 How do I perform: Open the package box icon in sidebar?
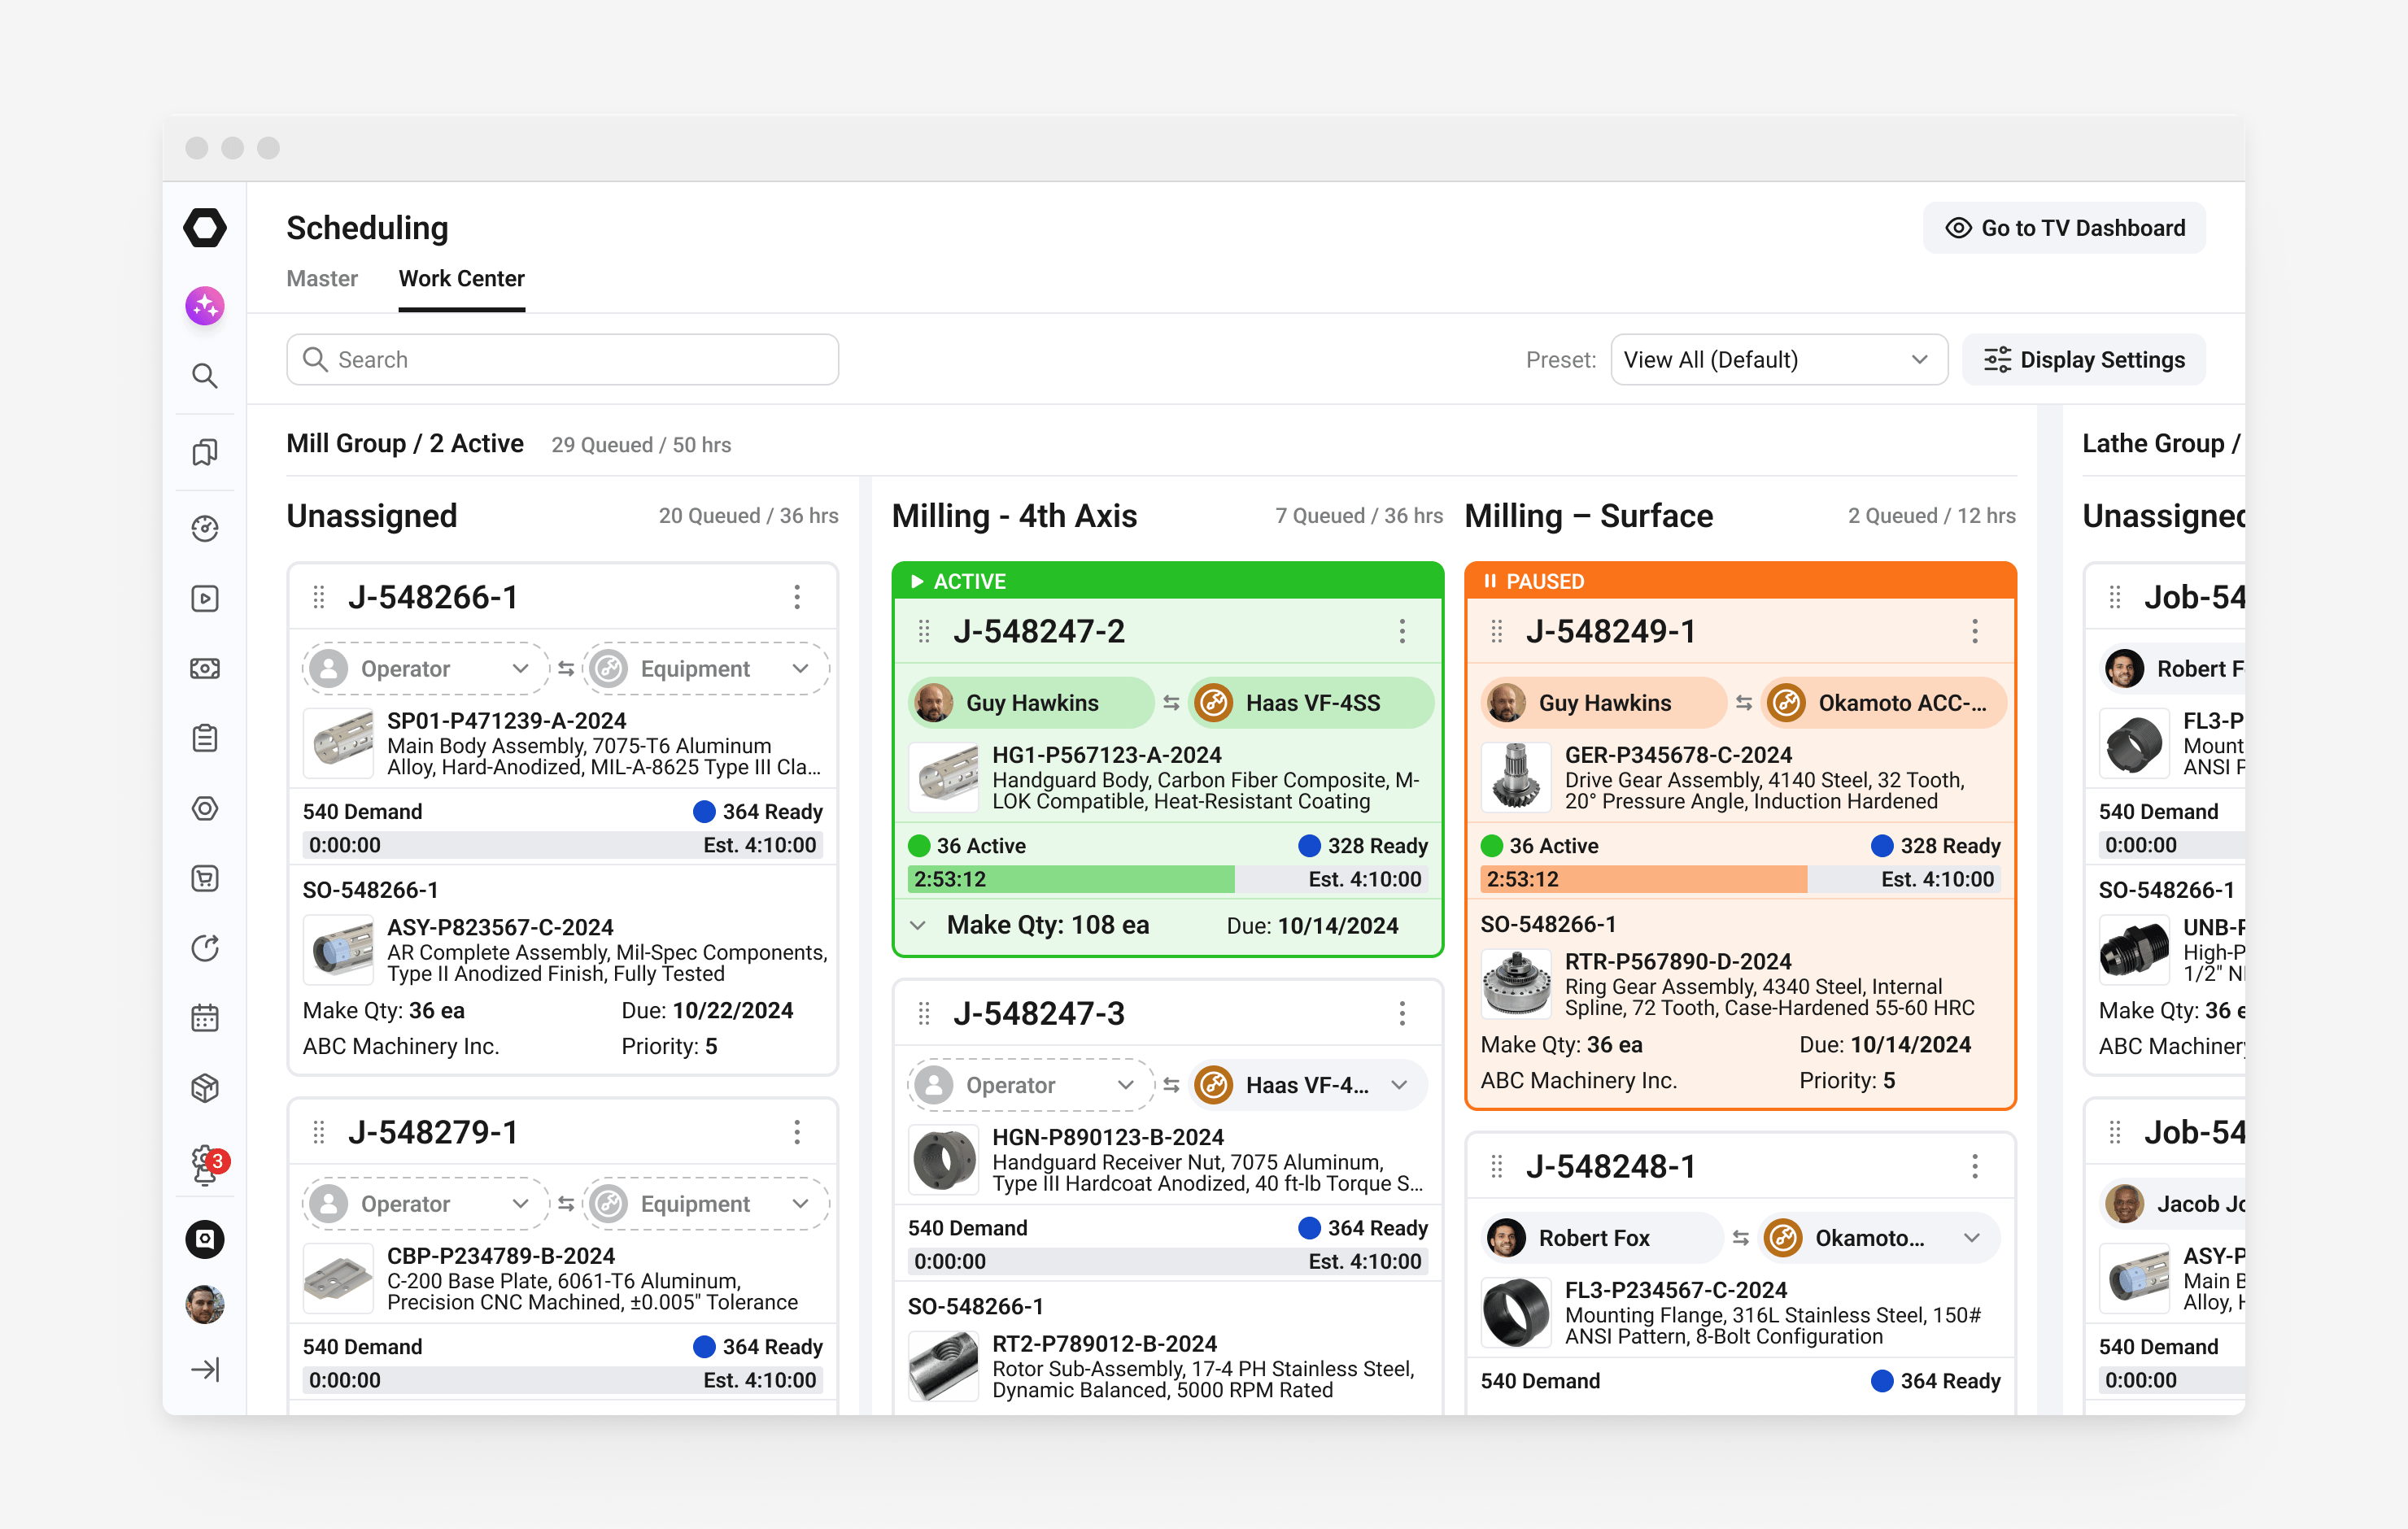tap(205, 1088)
